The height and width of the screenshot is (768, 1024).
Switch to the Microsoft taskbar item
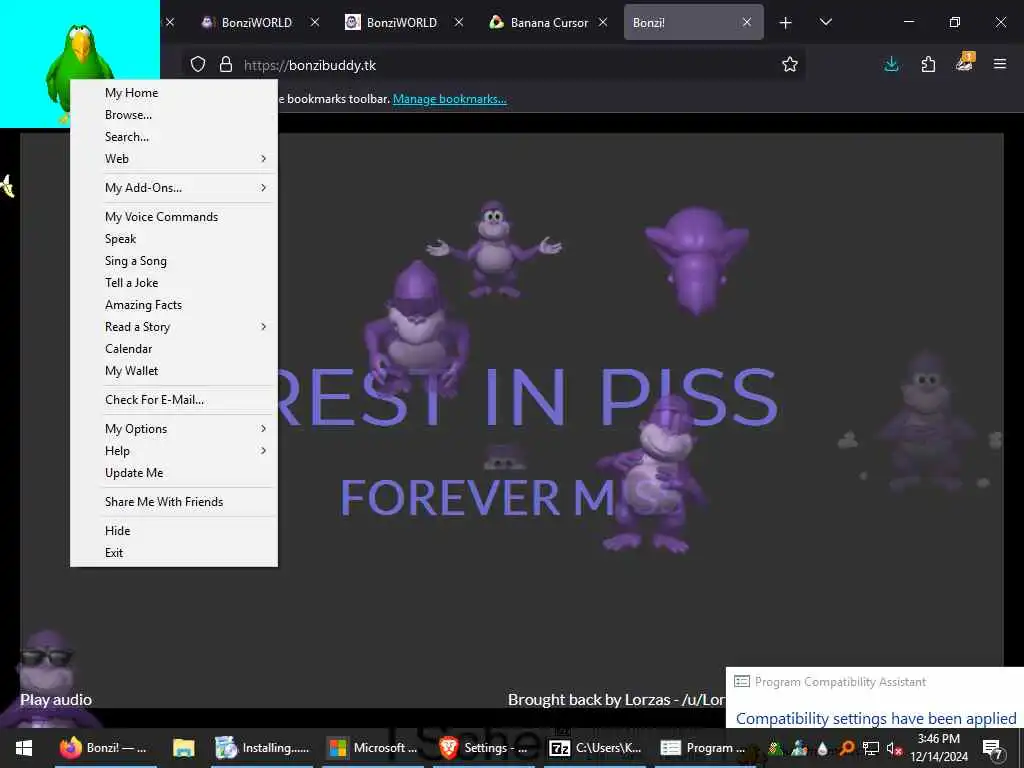374,748
